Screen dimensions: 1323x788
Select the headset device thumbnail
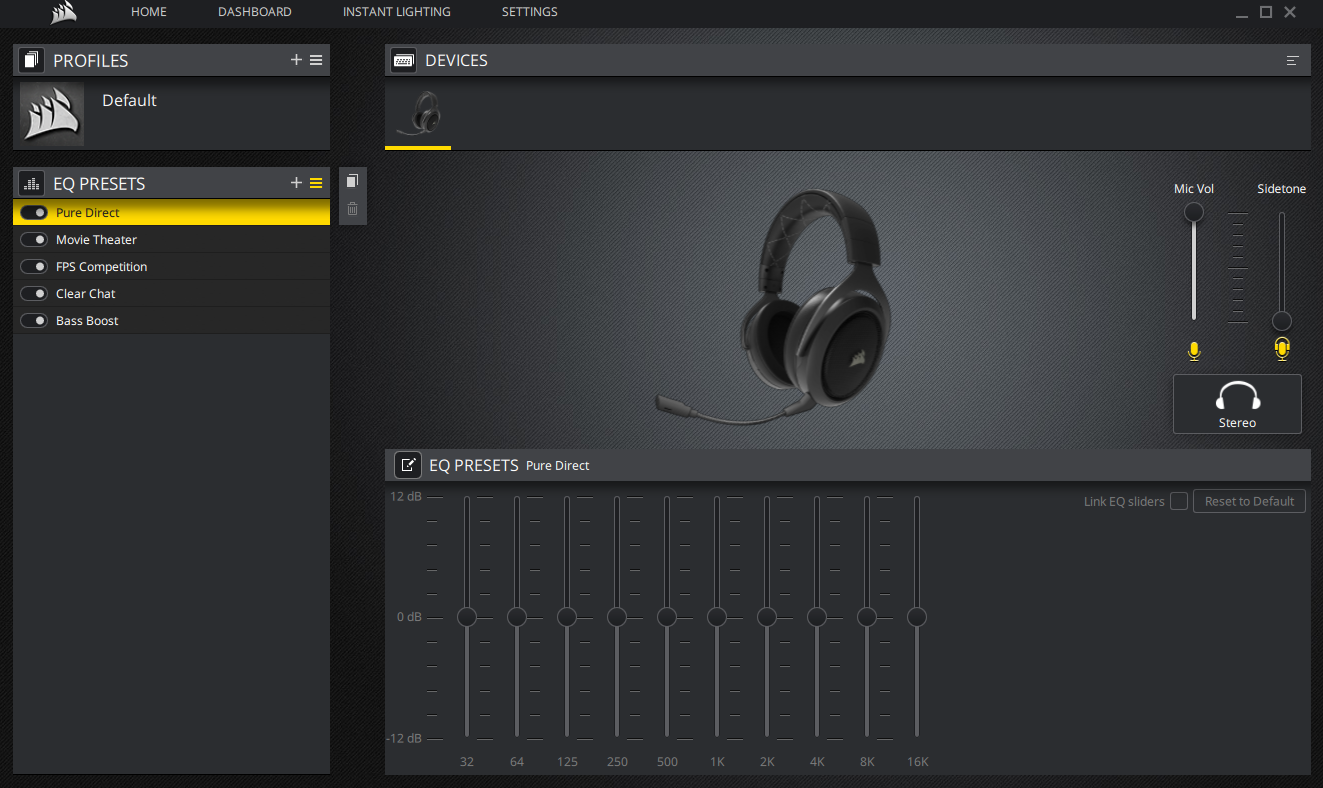(x=418, y=114)
